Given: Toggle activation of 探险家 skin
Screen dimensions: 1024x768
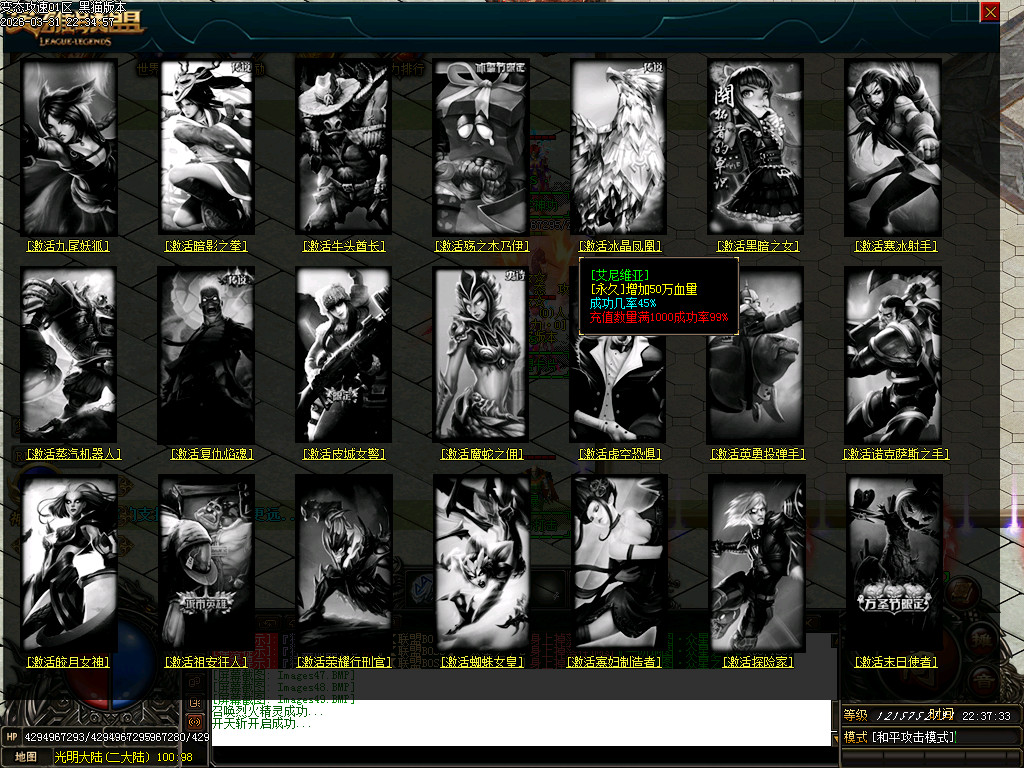Looking at the screenshot, I should point(757,662).
